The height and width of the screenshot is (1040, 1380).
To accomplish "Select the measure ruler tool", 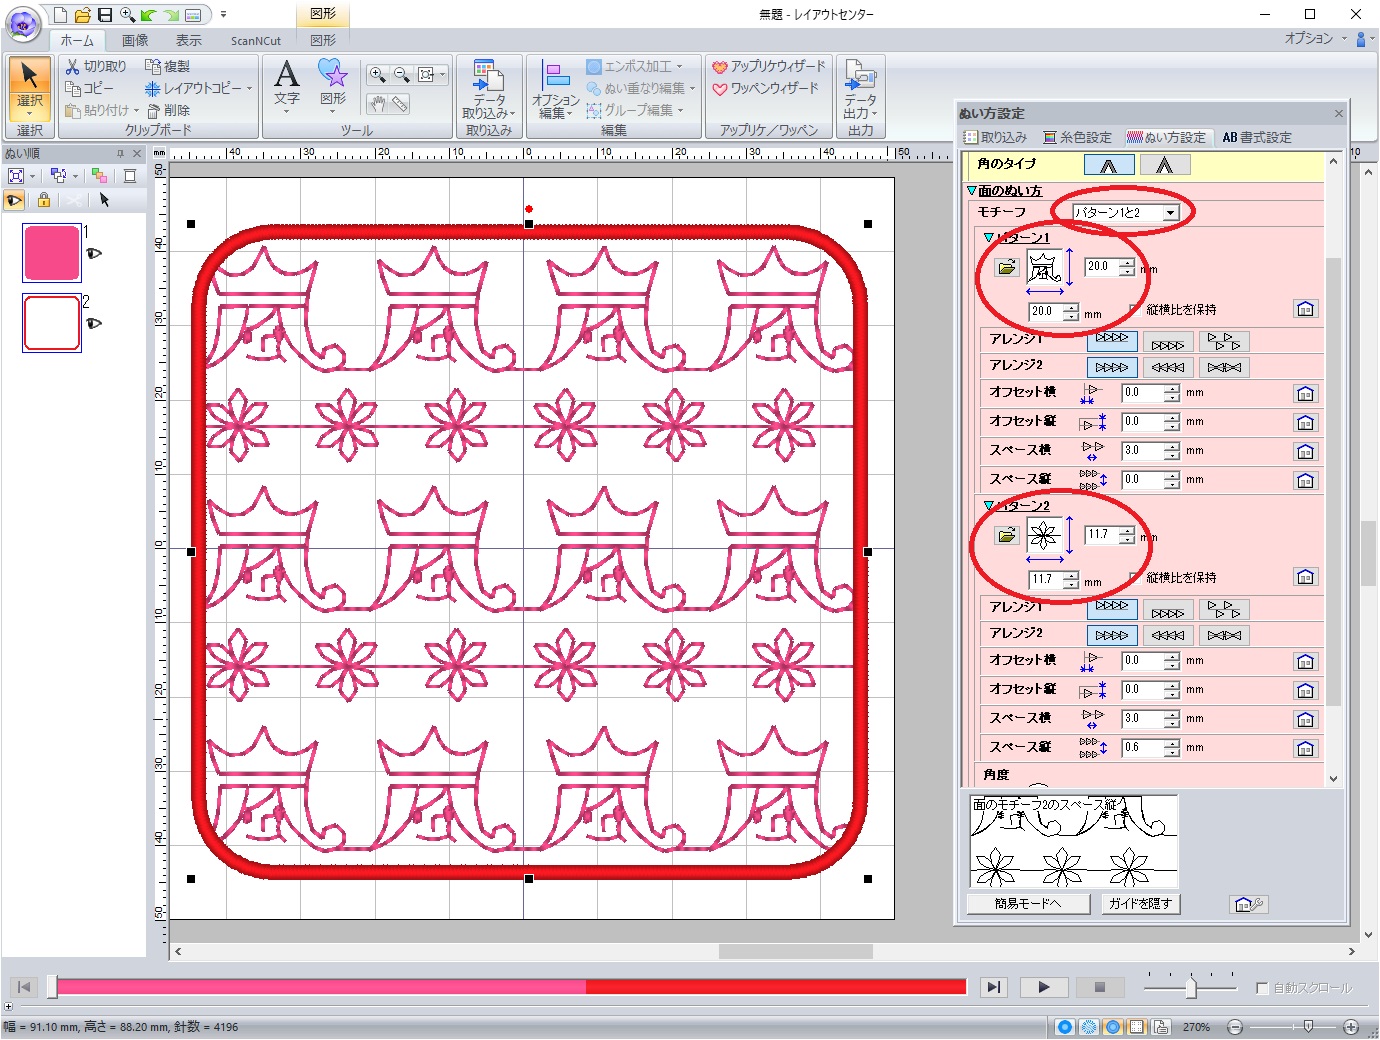I will (x=400, y=104).
